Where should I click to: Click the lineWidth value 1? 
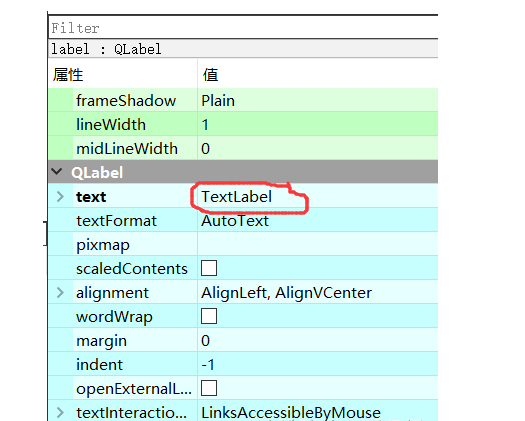[205, 125]
